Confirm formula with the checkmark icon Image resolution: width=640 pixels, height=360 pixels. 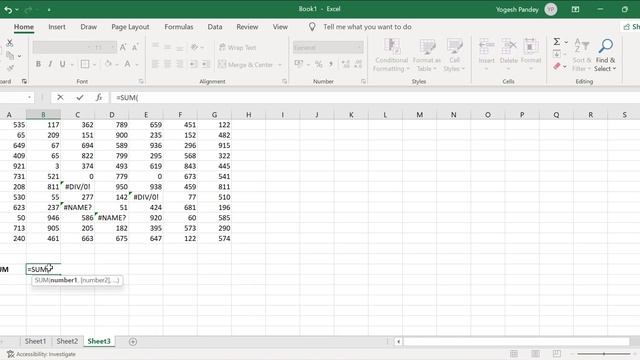[x=80, y=97]
